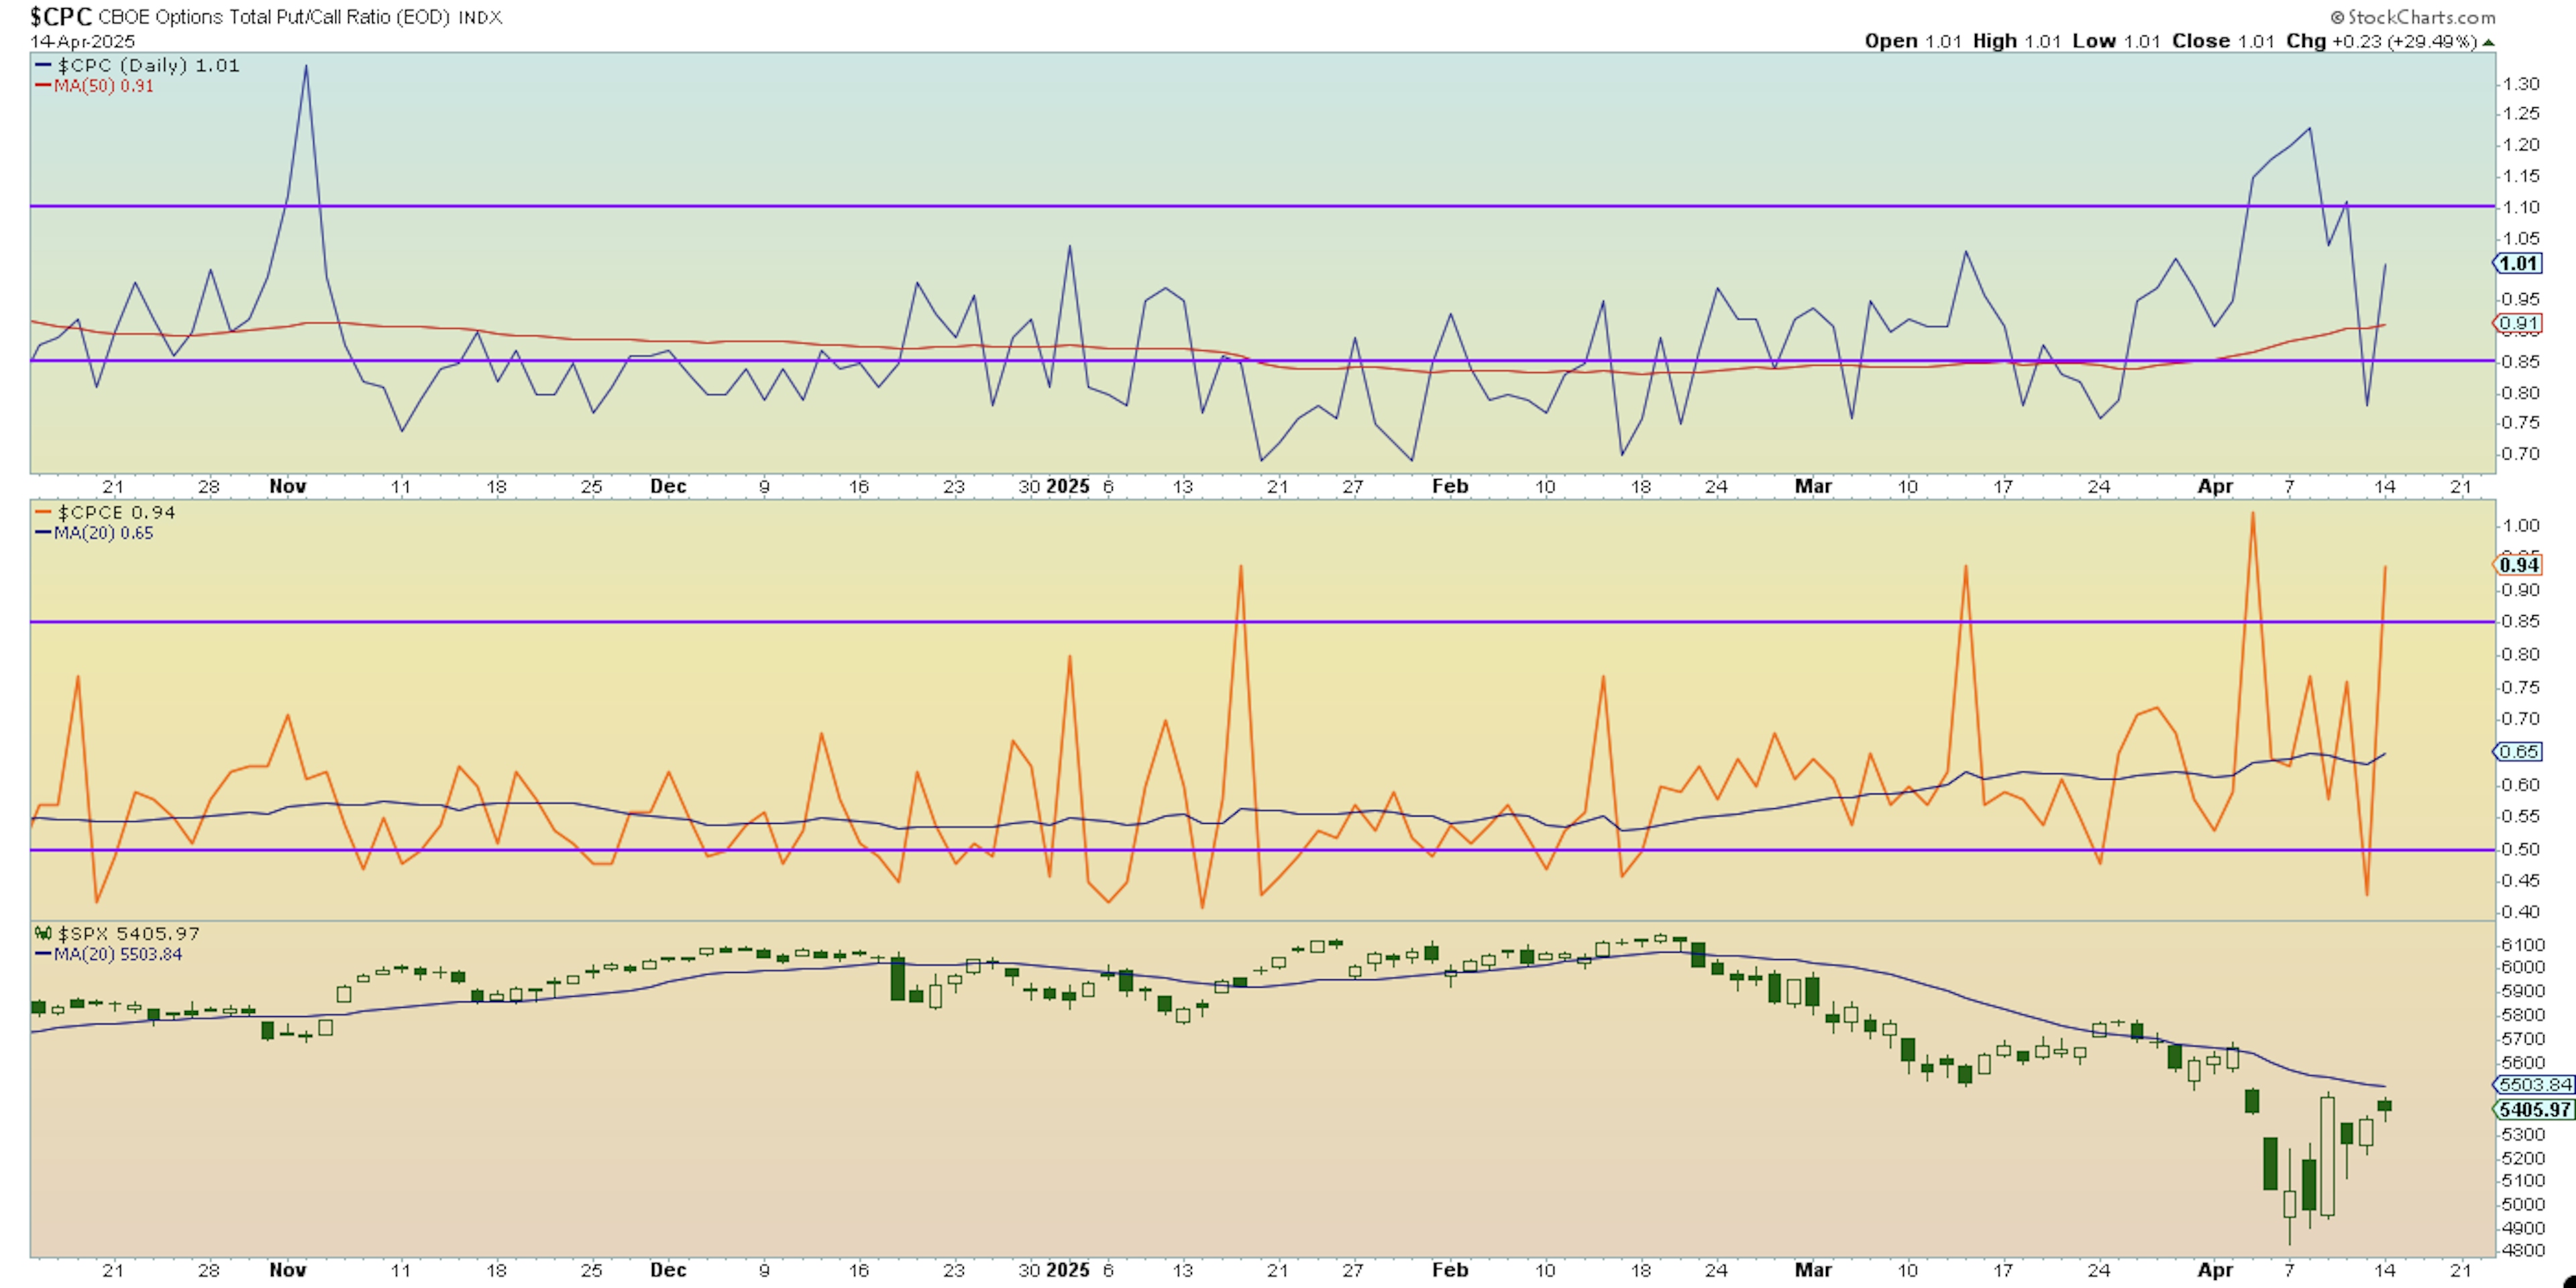Click the SPX 5405.97 price tag
Viewport: 2576px width, 1288px height.
point(2534,1109)
